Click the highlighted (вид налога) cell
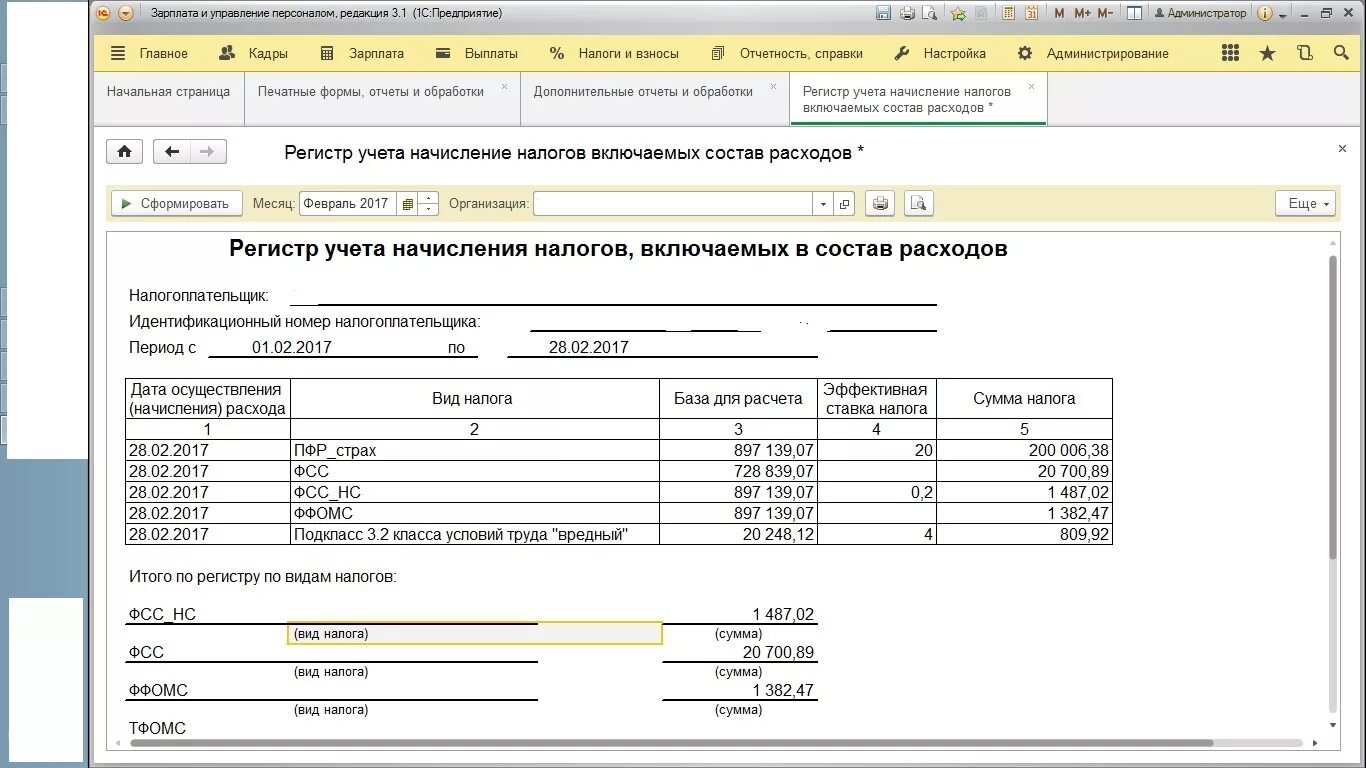This screenshot has height=768, width=1366. pyautogui.click(x=474, y=633)
